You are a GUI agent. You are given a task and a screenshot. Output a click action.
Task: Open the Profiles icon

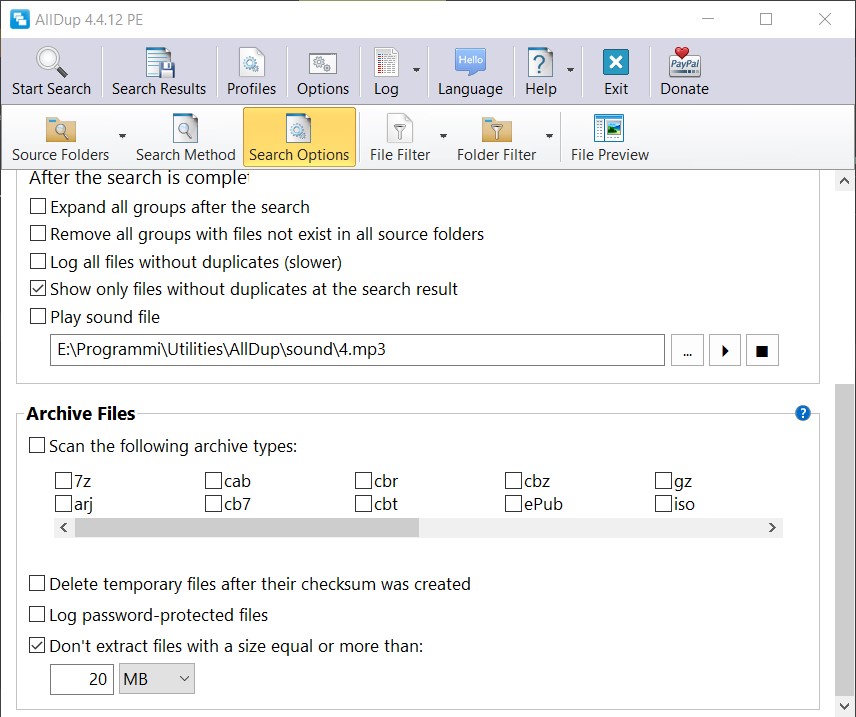pyautogui.click(x=251, y=62)
